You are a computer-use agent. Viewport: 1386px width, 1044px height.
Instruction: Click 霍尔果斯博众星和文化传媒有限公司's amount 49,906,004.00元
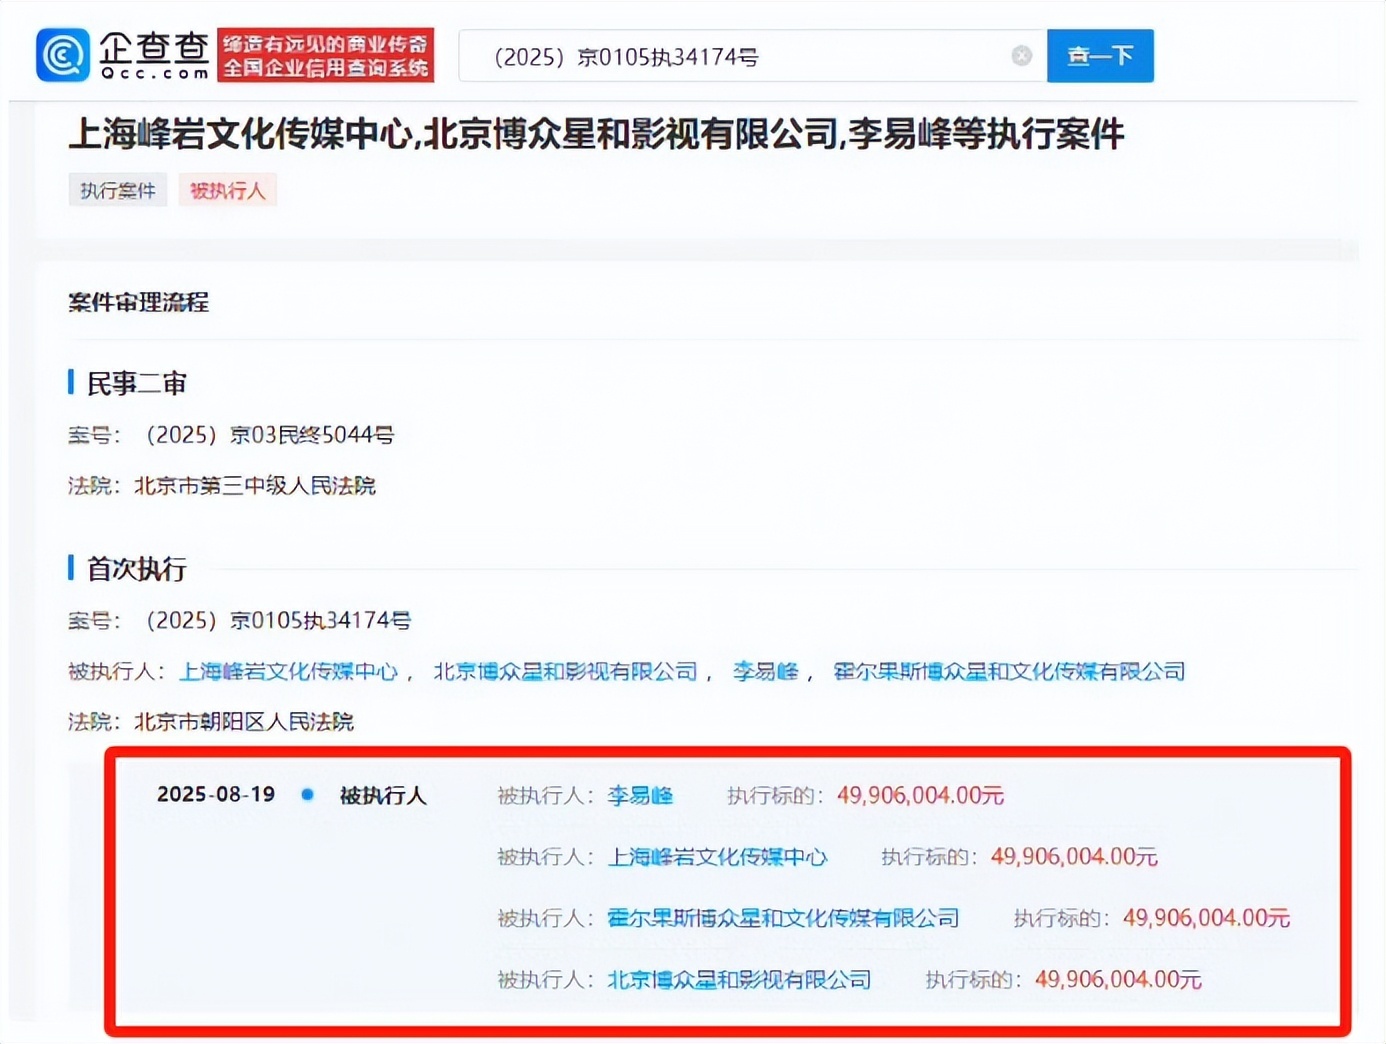tap(1206, 918)
